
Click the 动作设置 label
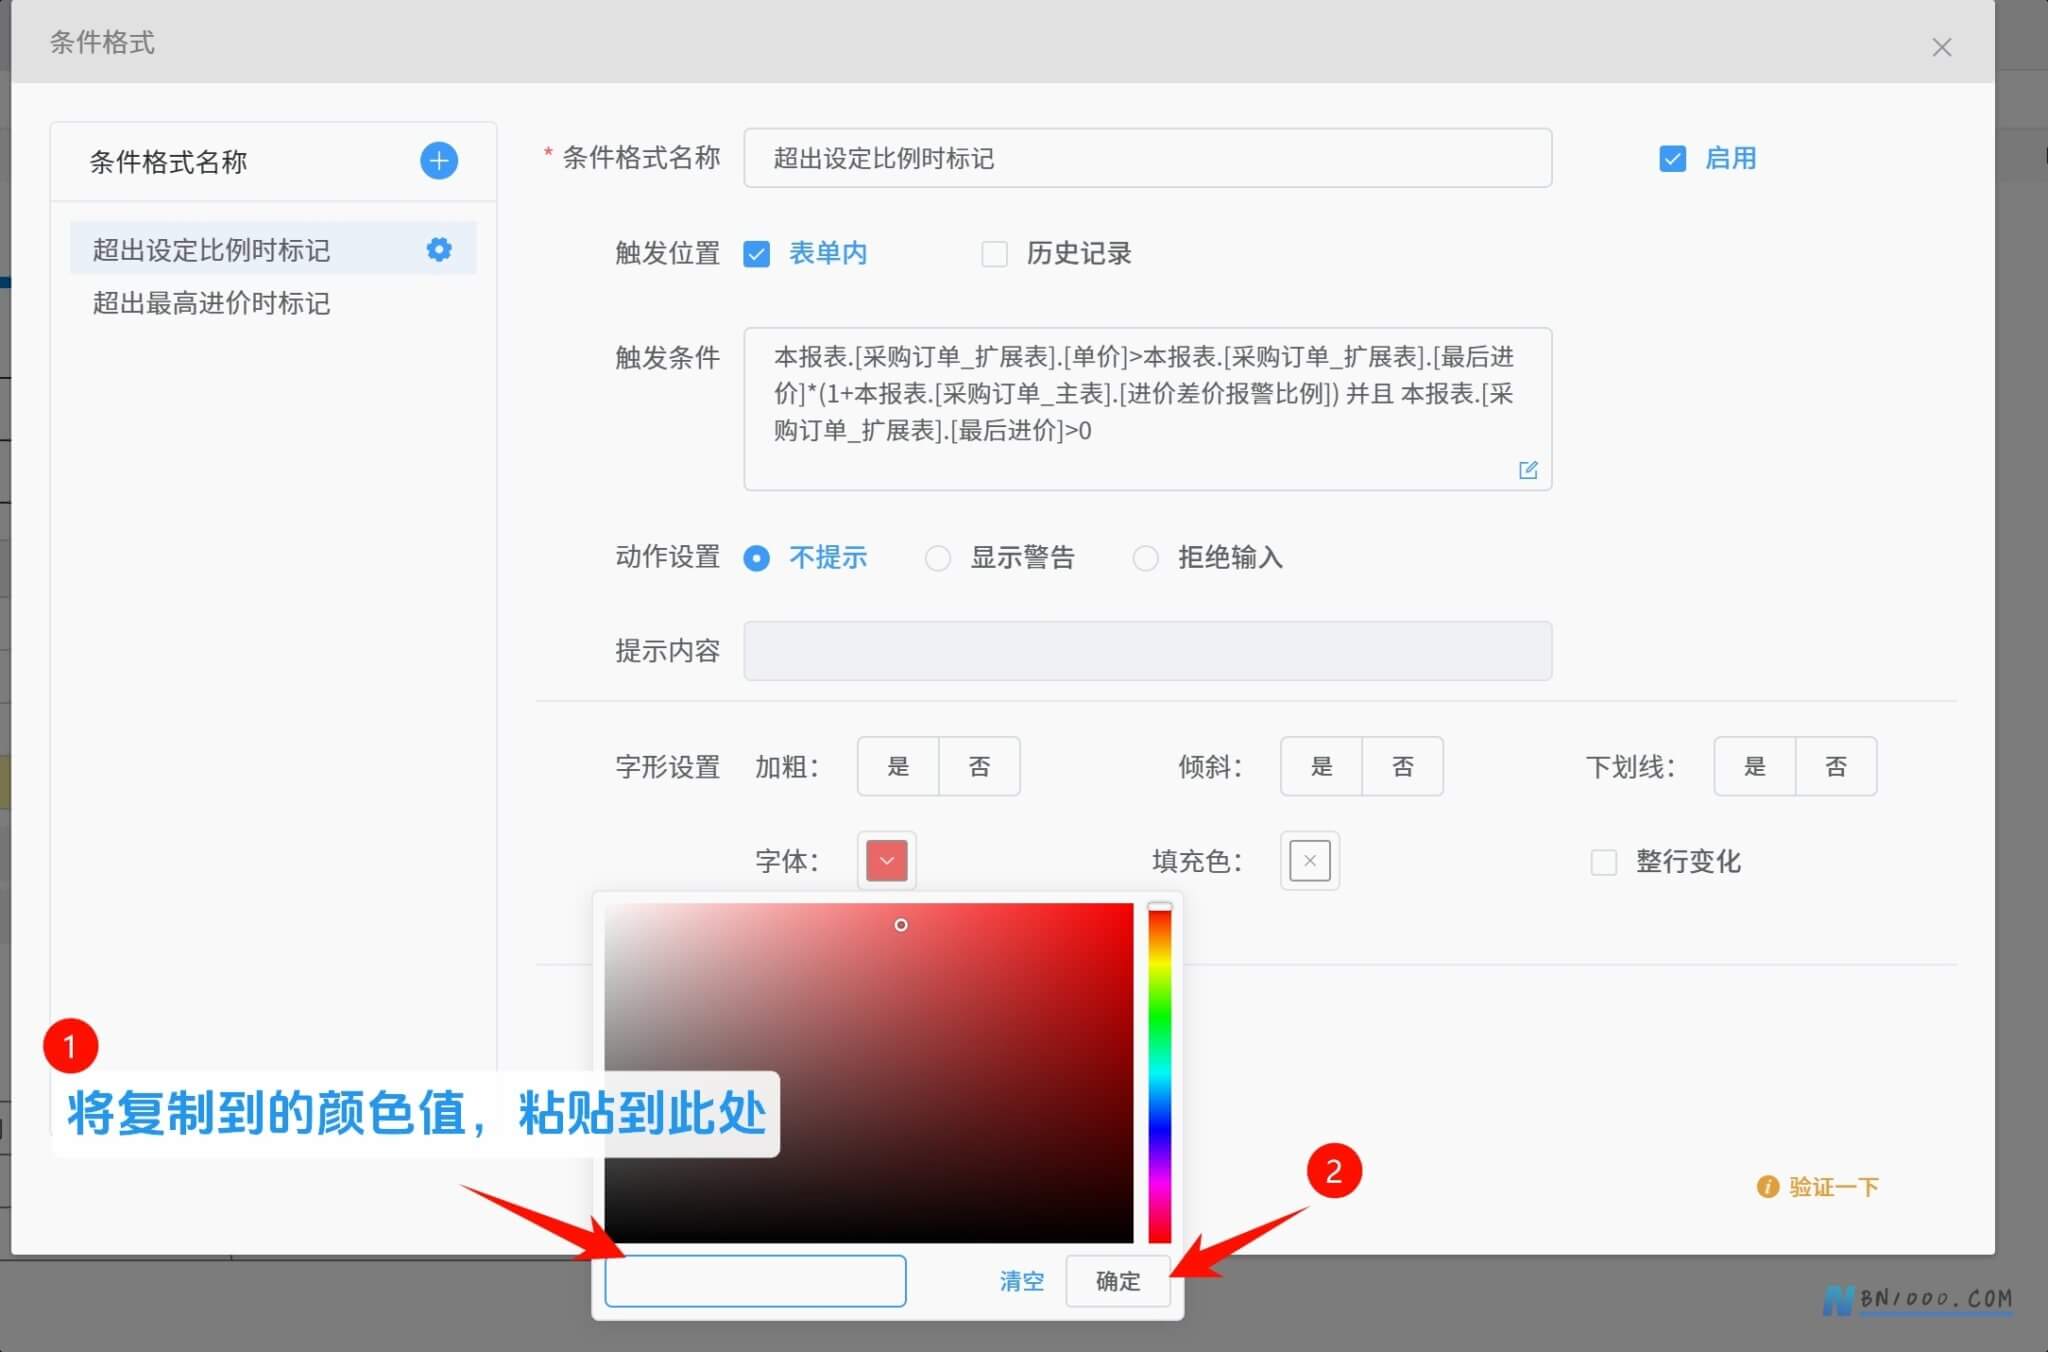click(667, 557)
